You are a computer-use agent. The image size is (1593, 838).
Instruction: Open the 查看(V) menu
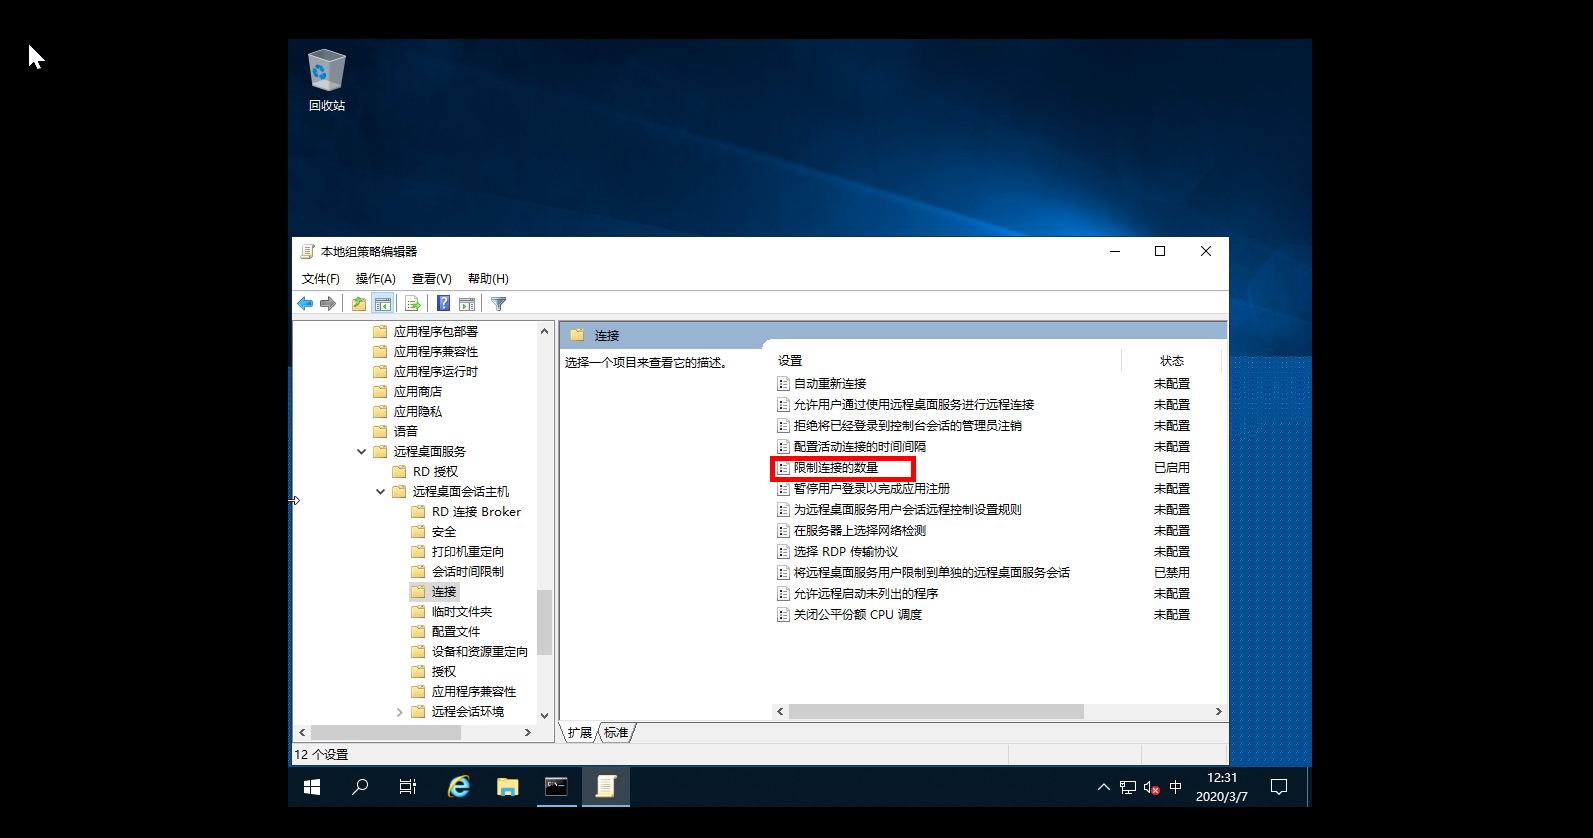pyautogui.click(x=432, y=279)
